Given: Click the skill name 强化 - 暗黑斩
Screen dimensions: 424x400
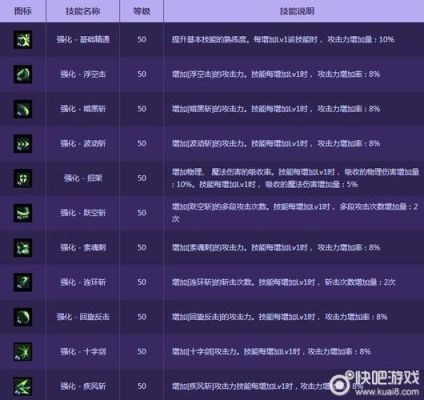Looking at the screenshot, I should coord(83,109).
